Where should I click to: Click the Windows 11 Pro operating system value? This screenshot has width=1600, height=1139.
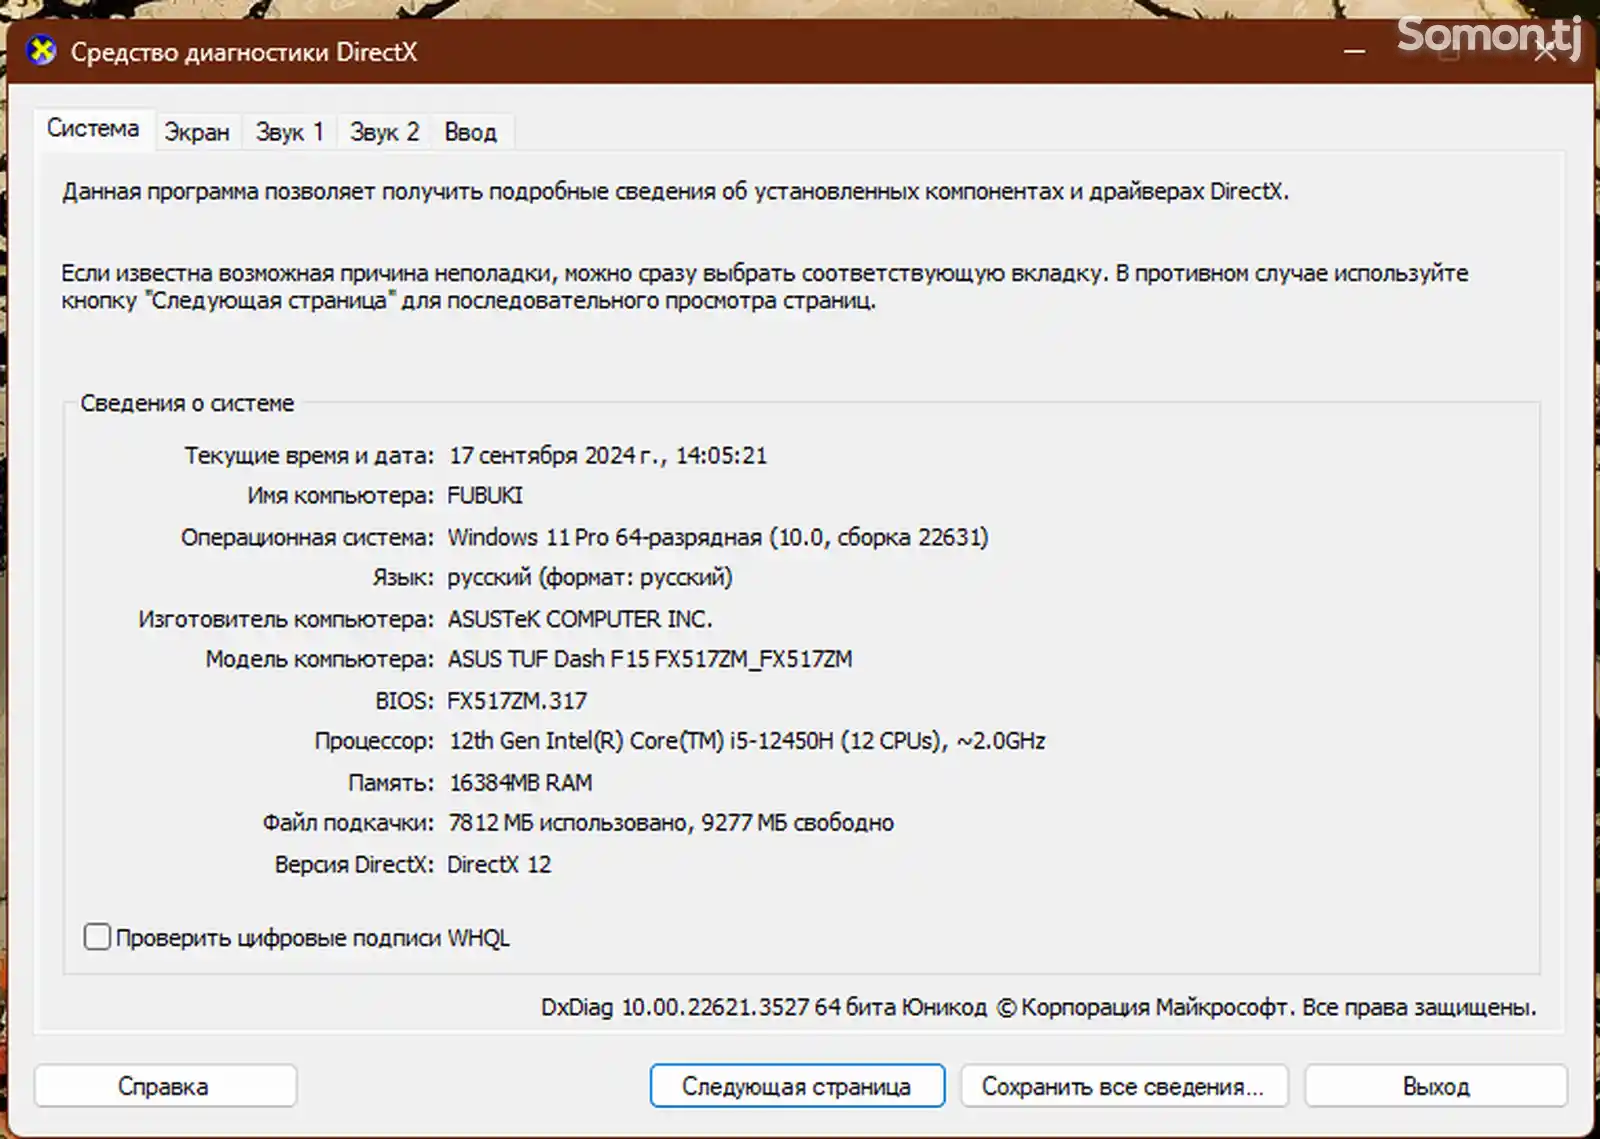point(718,537)
